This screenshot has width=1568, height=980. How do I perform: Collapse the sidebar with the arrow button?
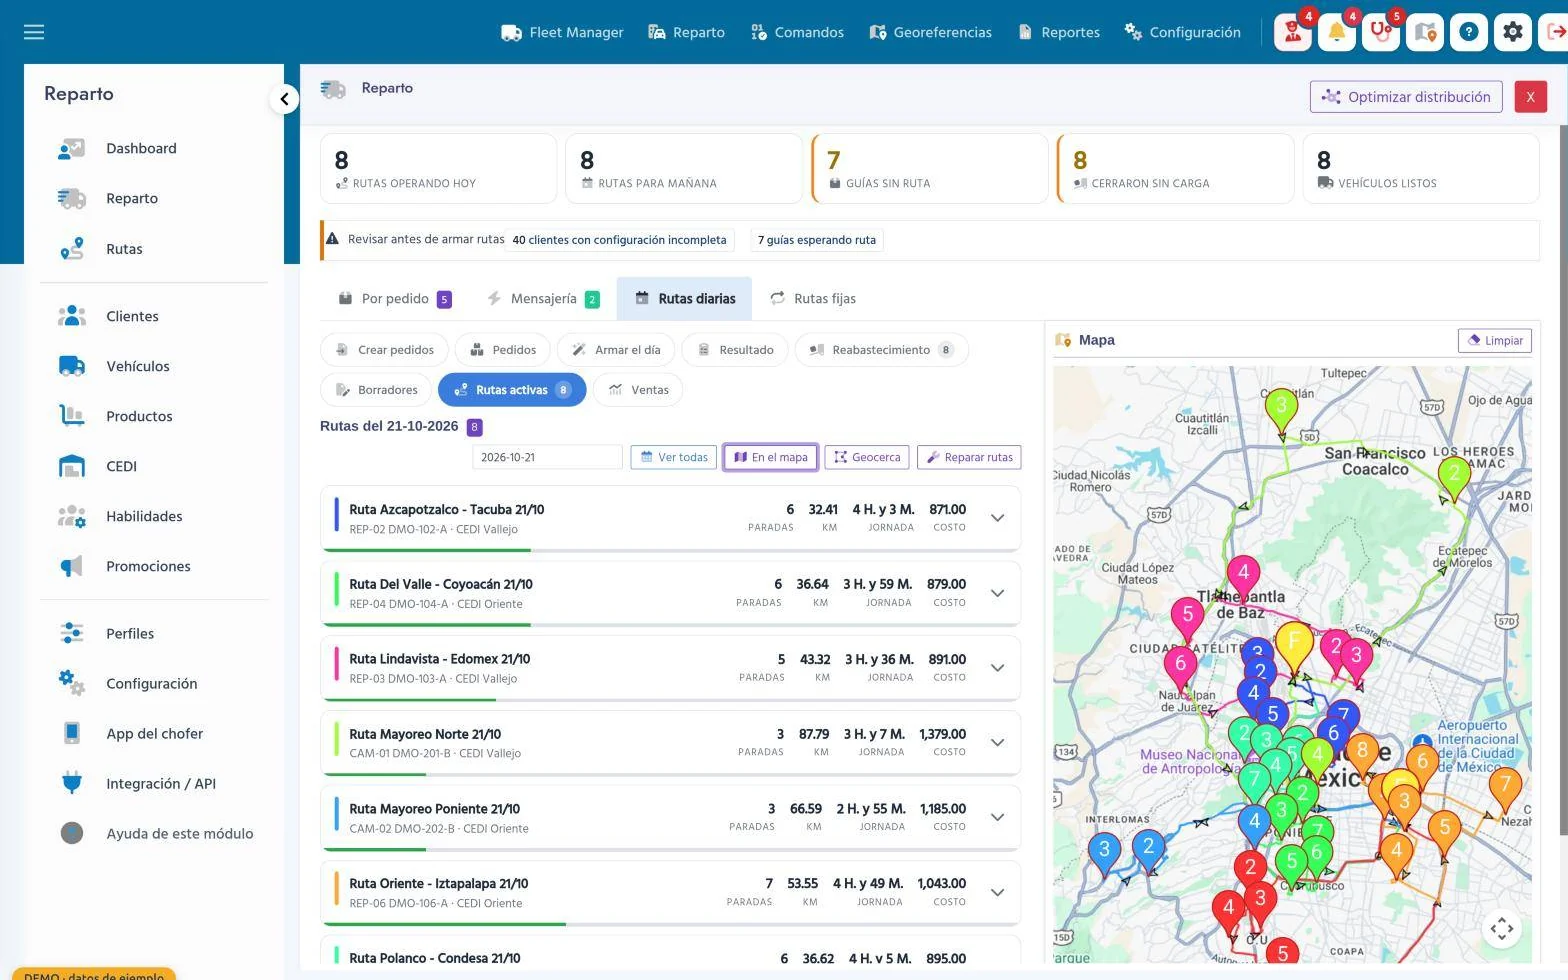point(284,99)
